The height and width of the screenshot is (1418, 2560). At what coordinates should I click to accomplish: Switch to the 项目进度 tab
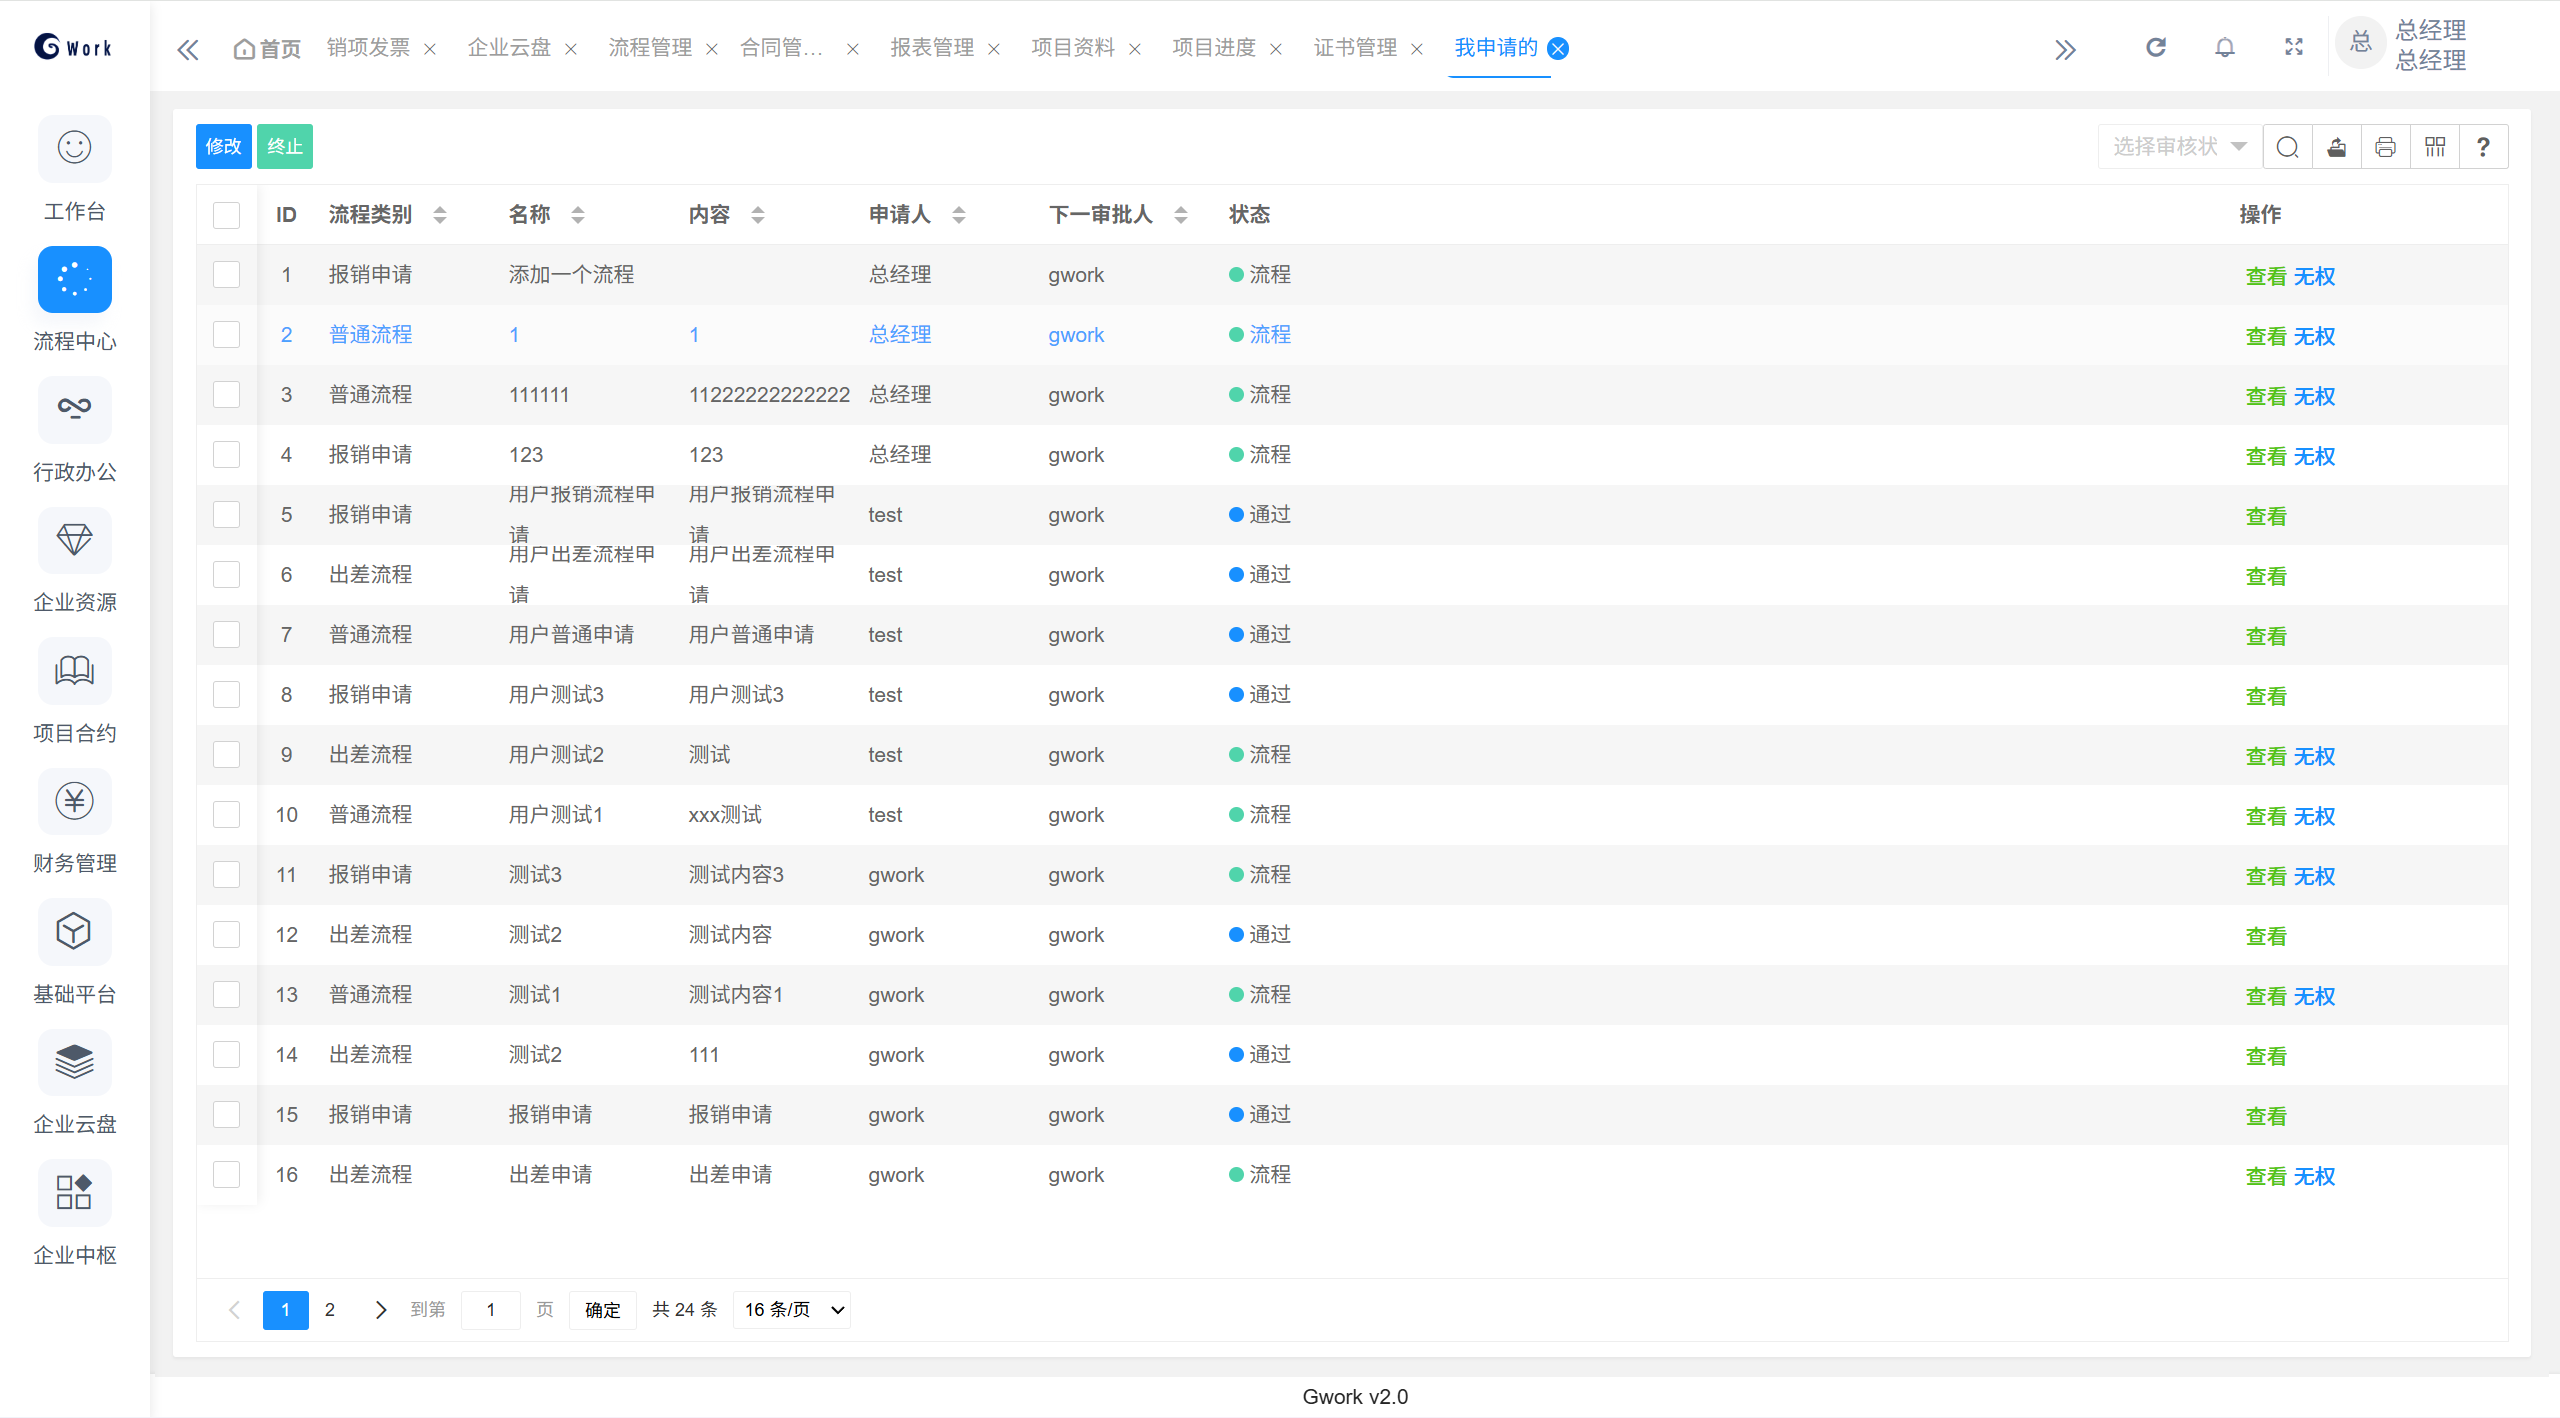click(1214, 47)
